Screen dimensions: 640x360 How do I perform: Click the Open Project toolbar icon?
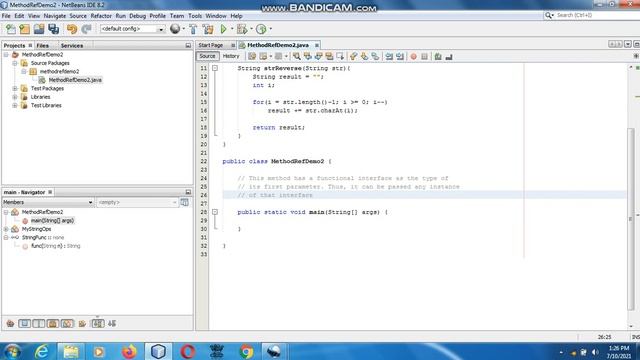click(39, 29)
